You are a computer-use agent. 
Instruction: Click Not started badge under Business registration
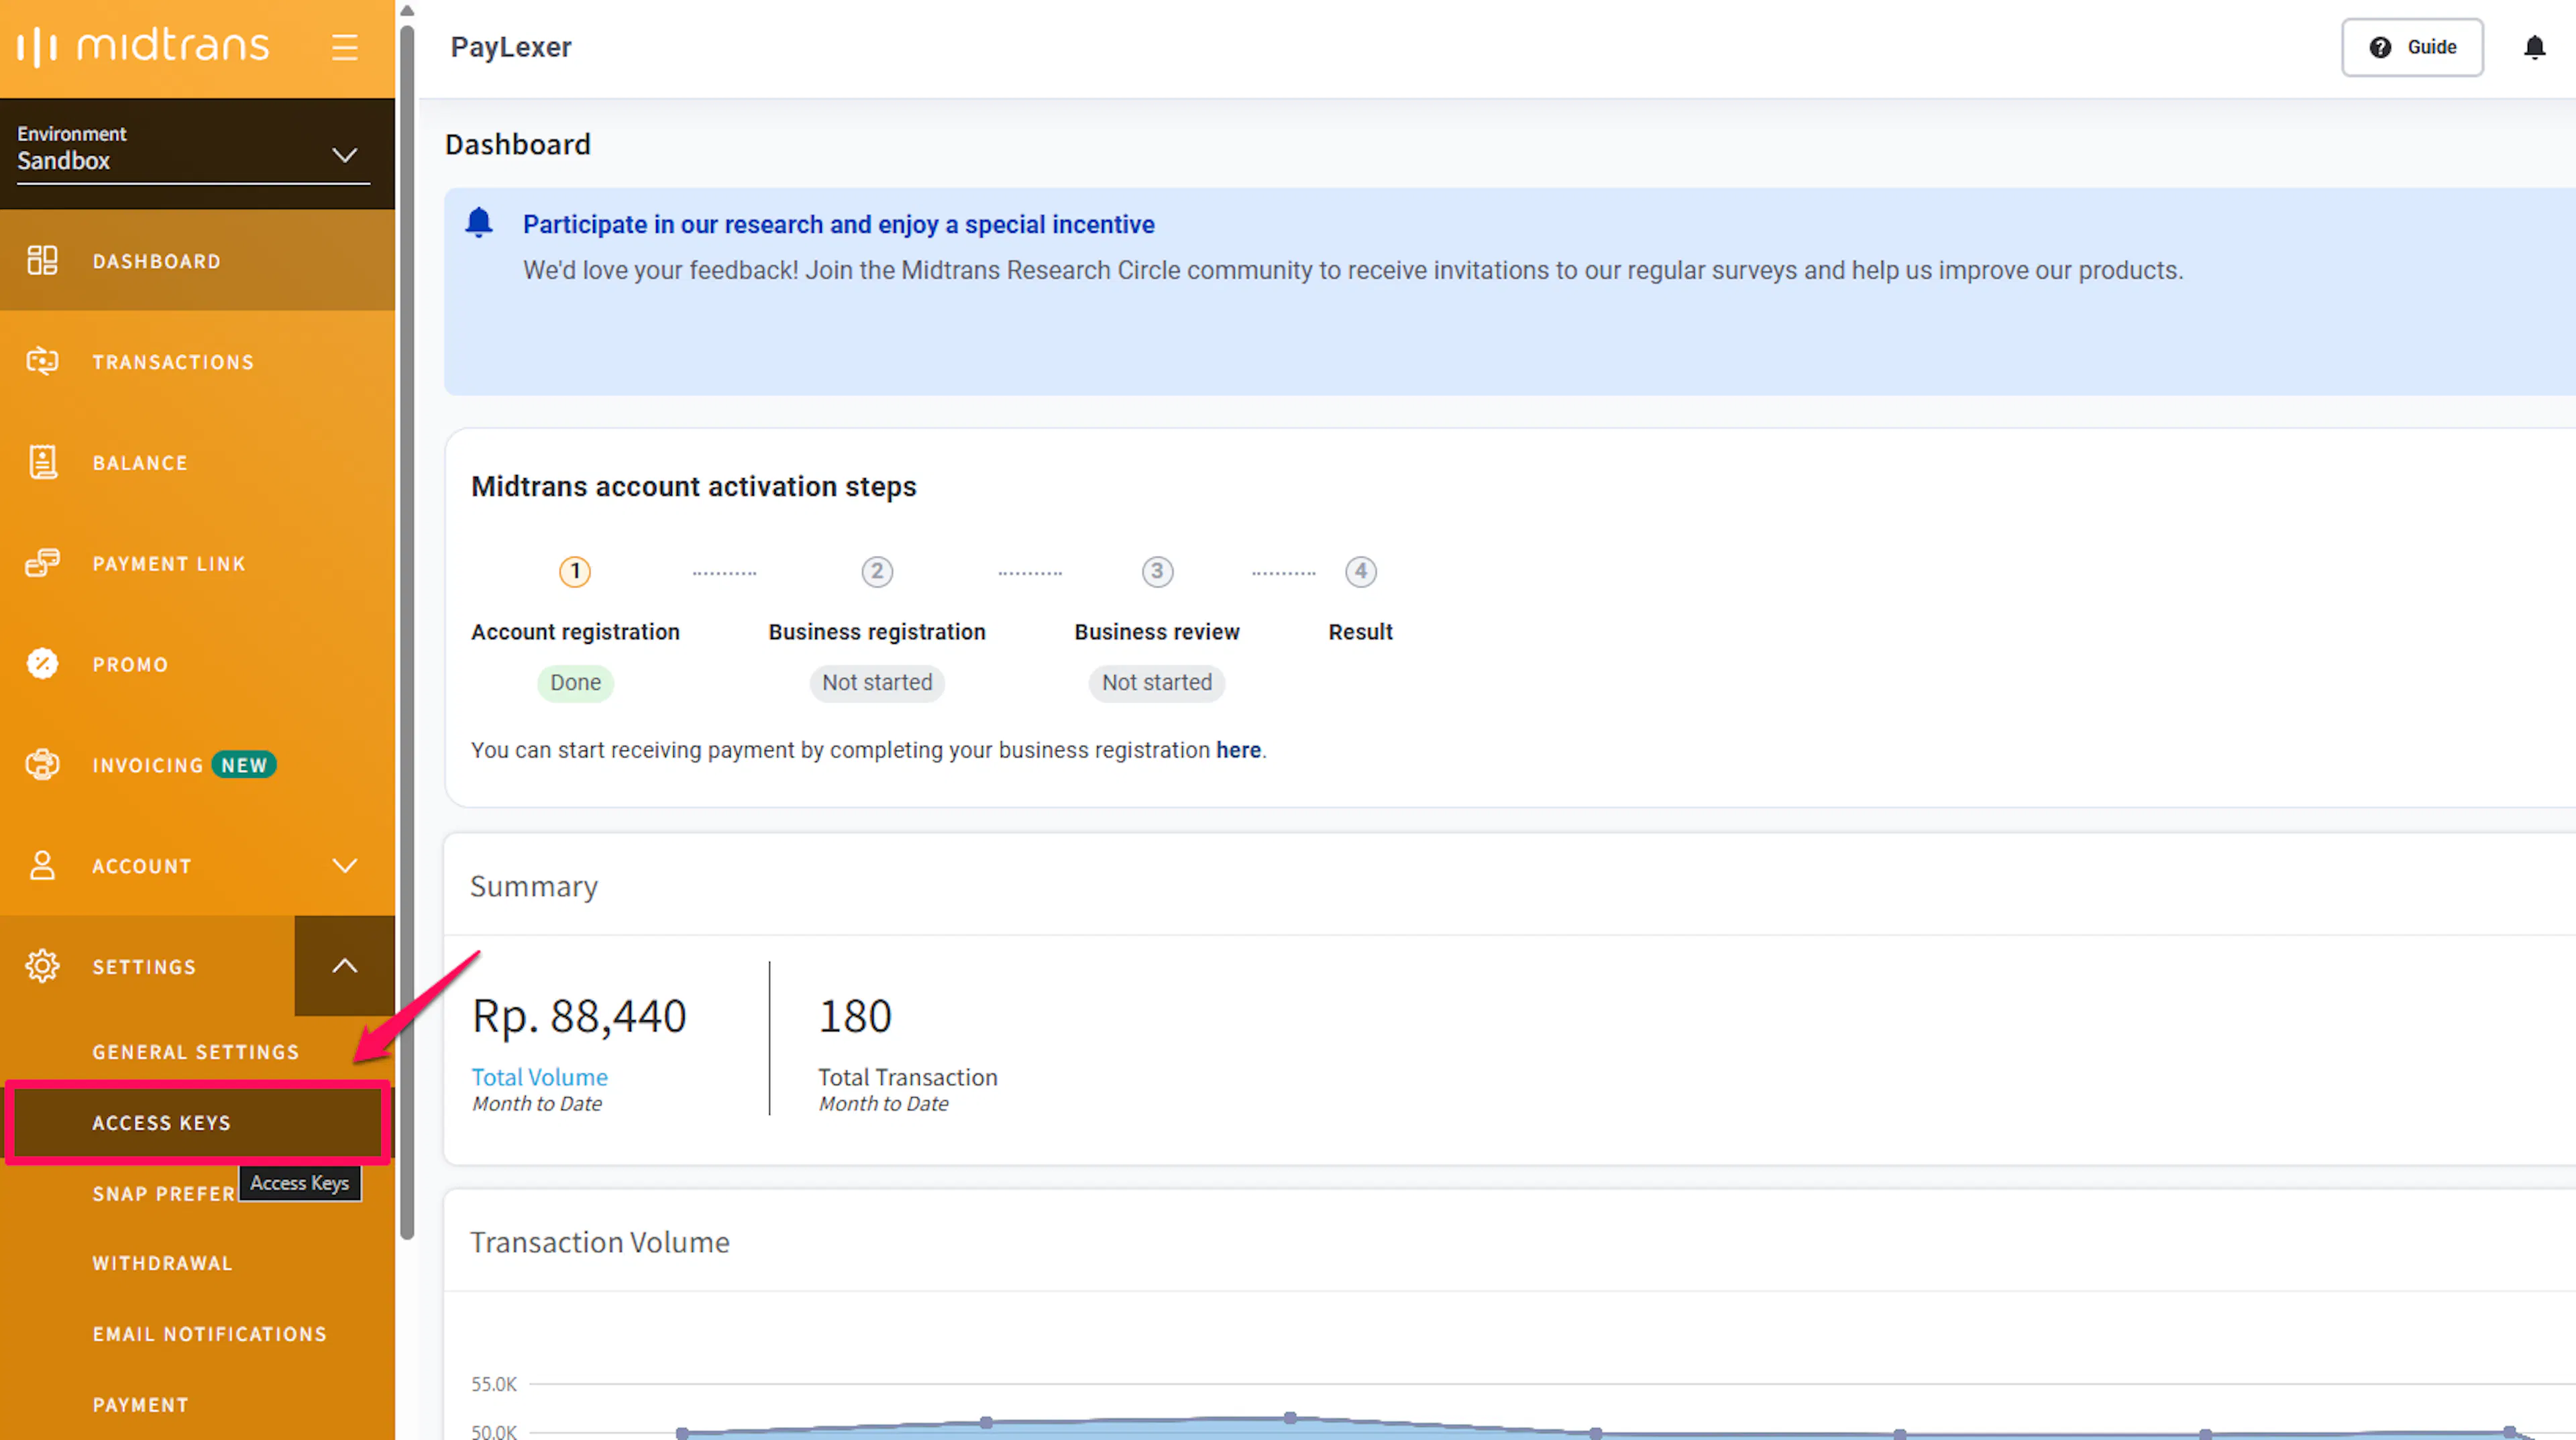[877, 683]
